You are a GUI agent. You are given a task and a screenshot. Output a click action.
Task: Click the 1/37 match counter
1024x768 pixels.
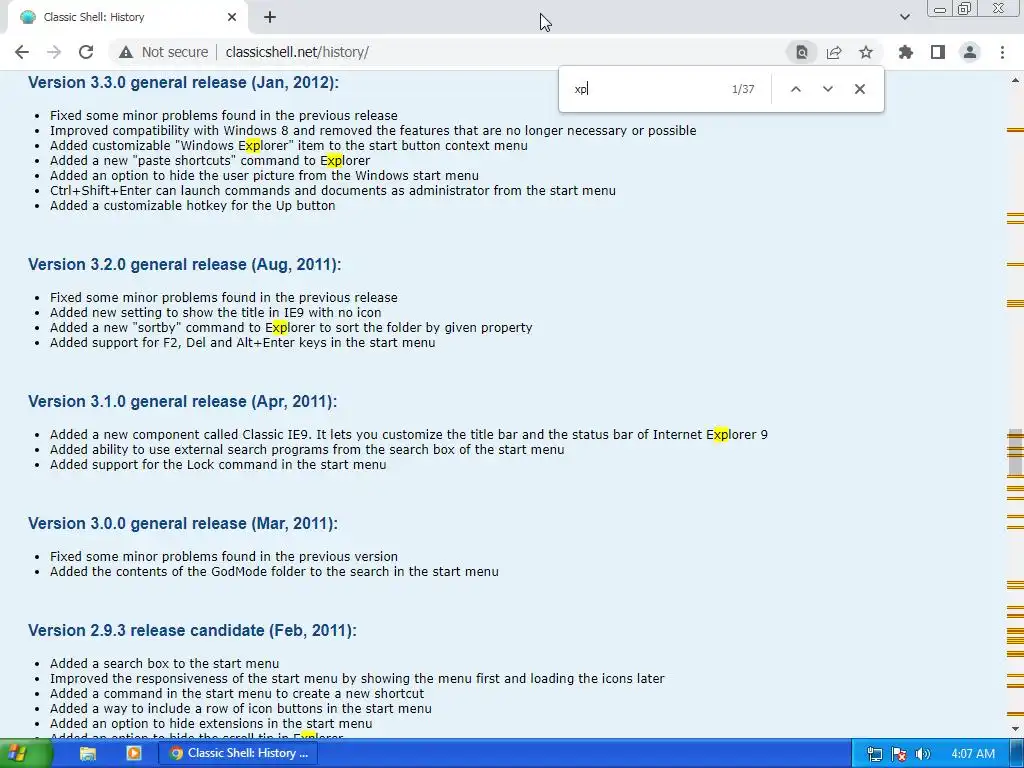click(x=743, y=89)
